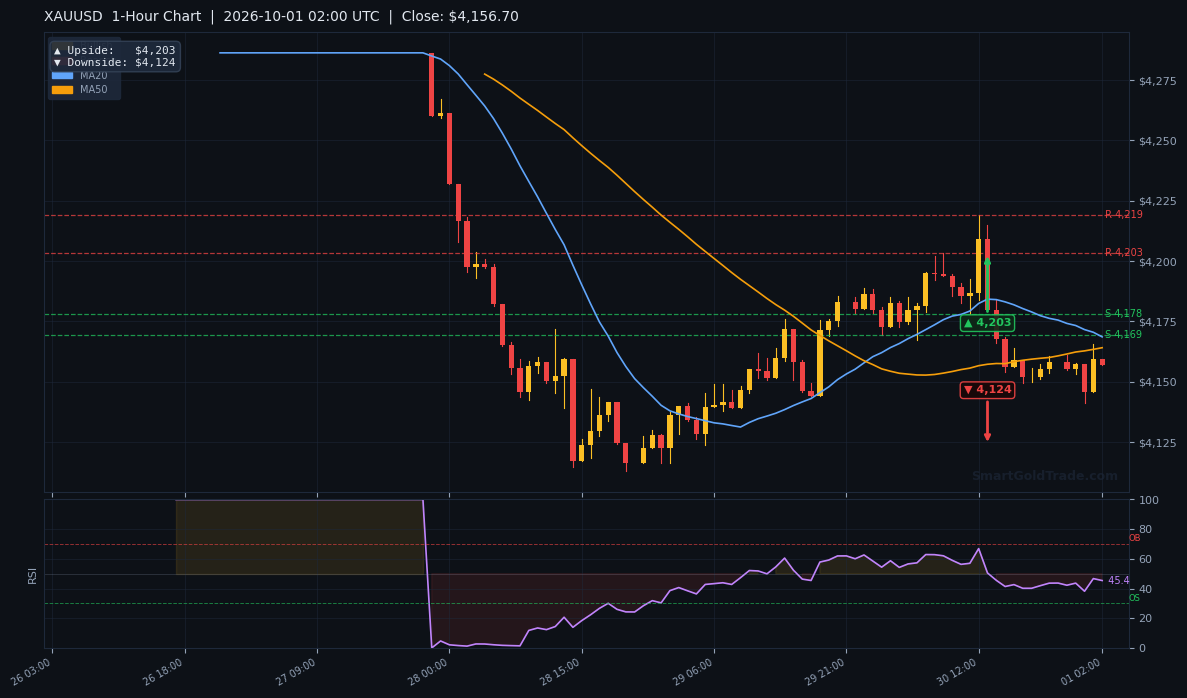This screenshot has height=698, width=1187.
Task: Click the 28 15:00 time axis label
Action: click(x=562, y=671)
